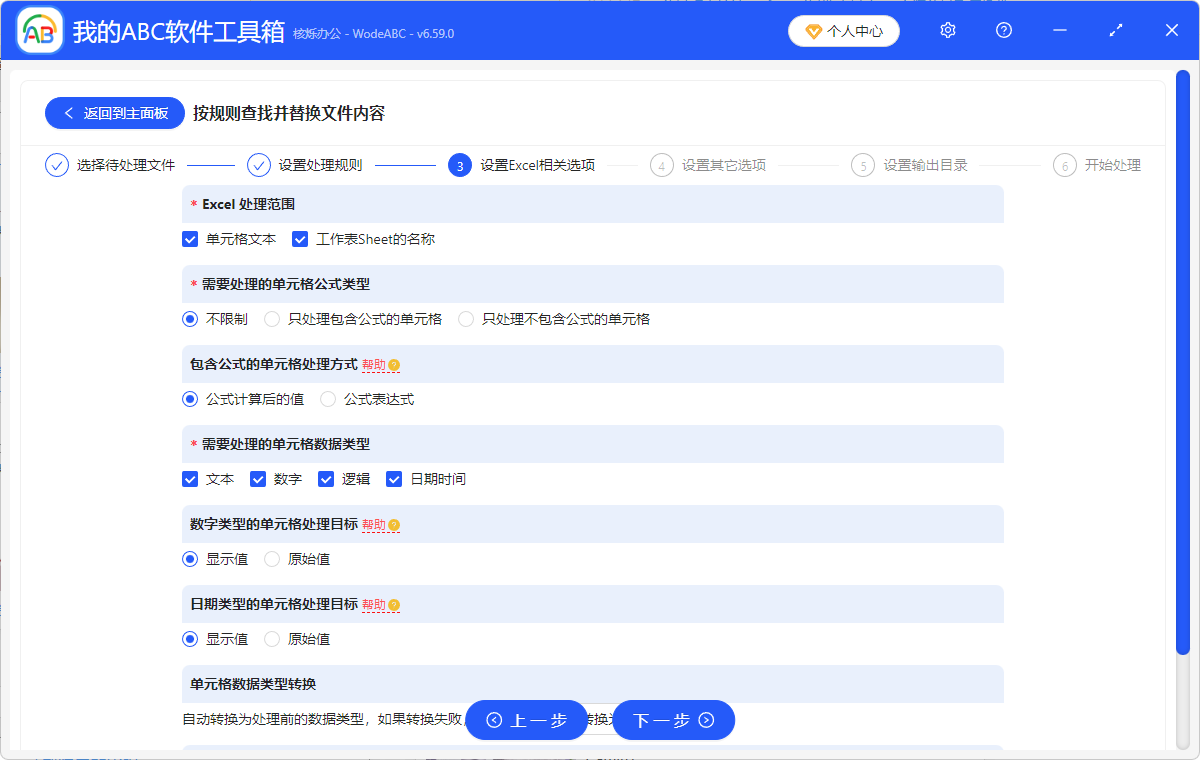Choose 原始值 for date type cells
Screen dimensions: 1200x760
(272, 638)
